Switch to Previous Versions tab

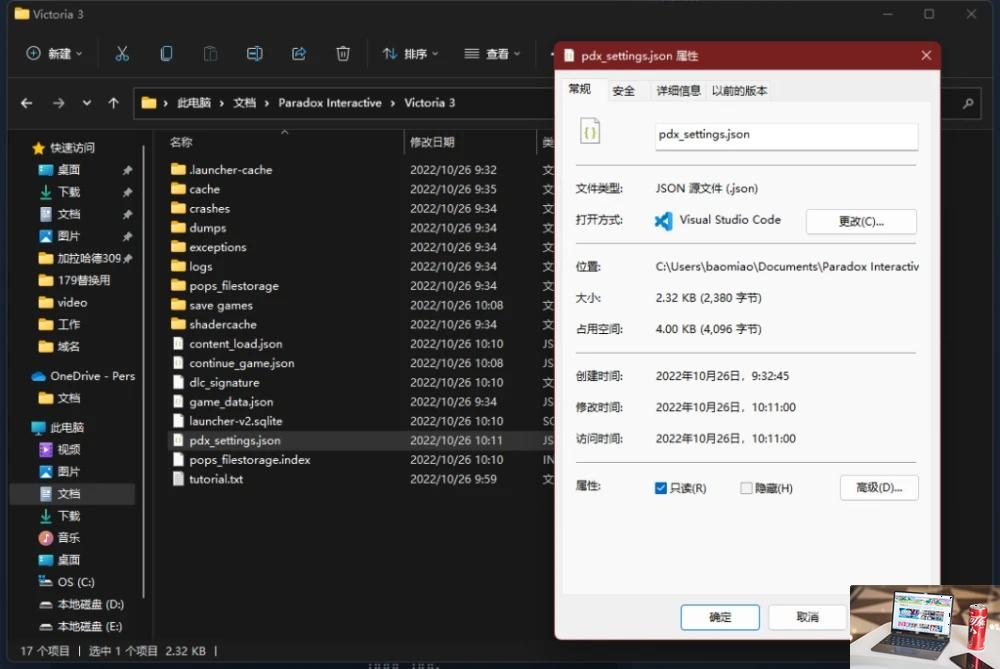coord(739,91)
